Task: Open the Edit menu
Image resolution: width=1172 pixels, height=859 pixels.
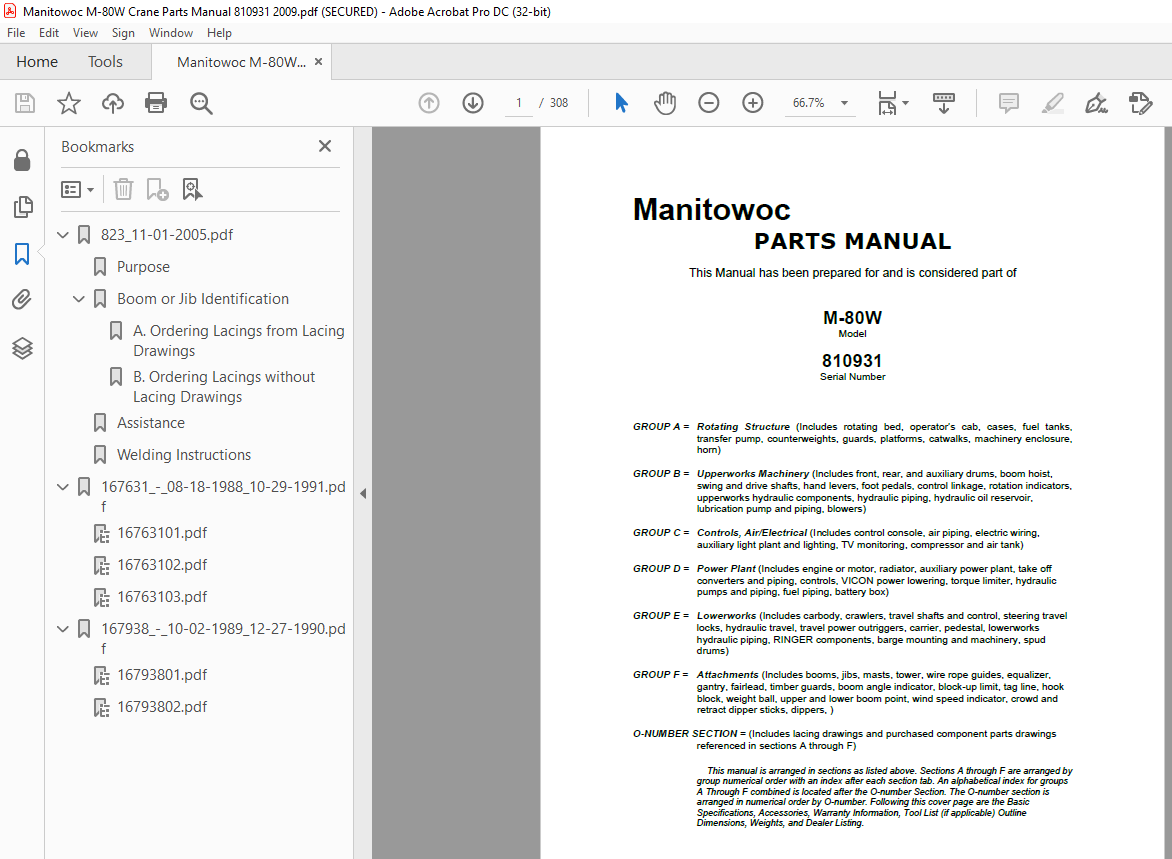Action: coord(49,33)
